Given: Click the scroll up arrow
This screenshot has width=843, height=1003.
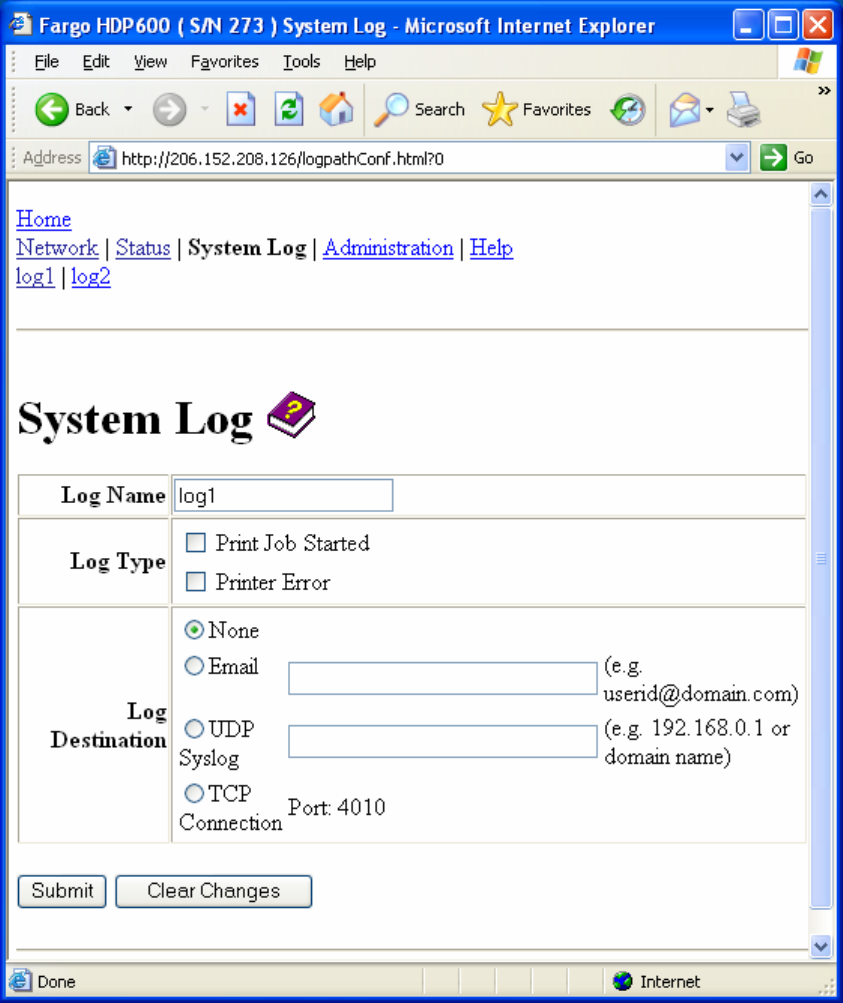Looking at the screenshot, I should [821, 194].
